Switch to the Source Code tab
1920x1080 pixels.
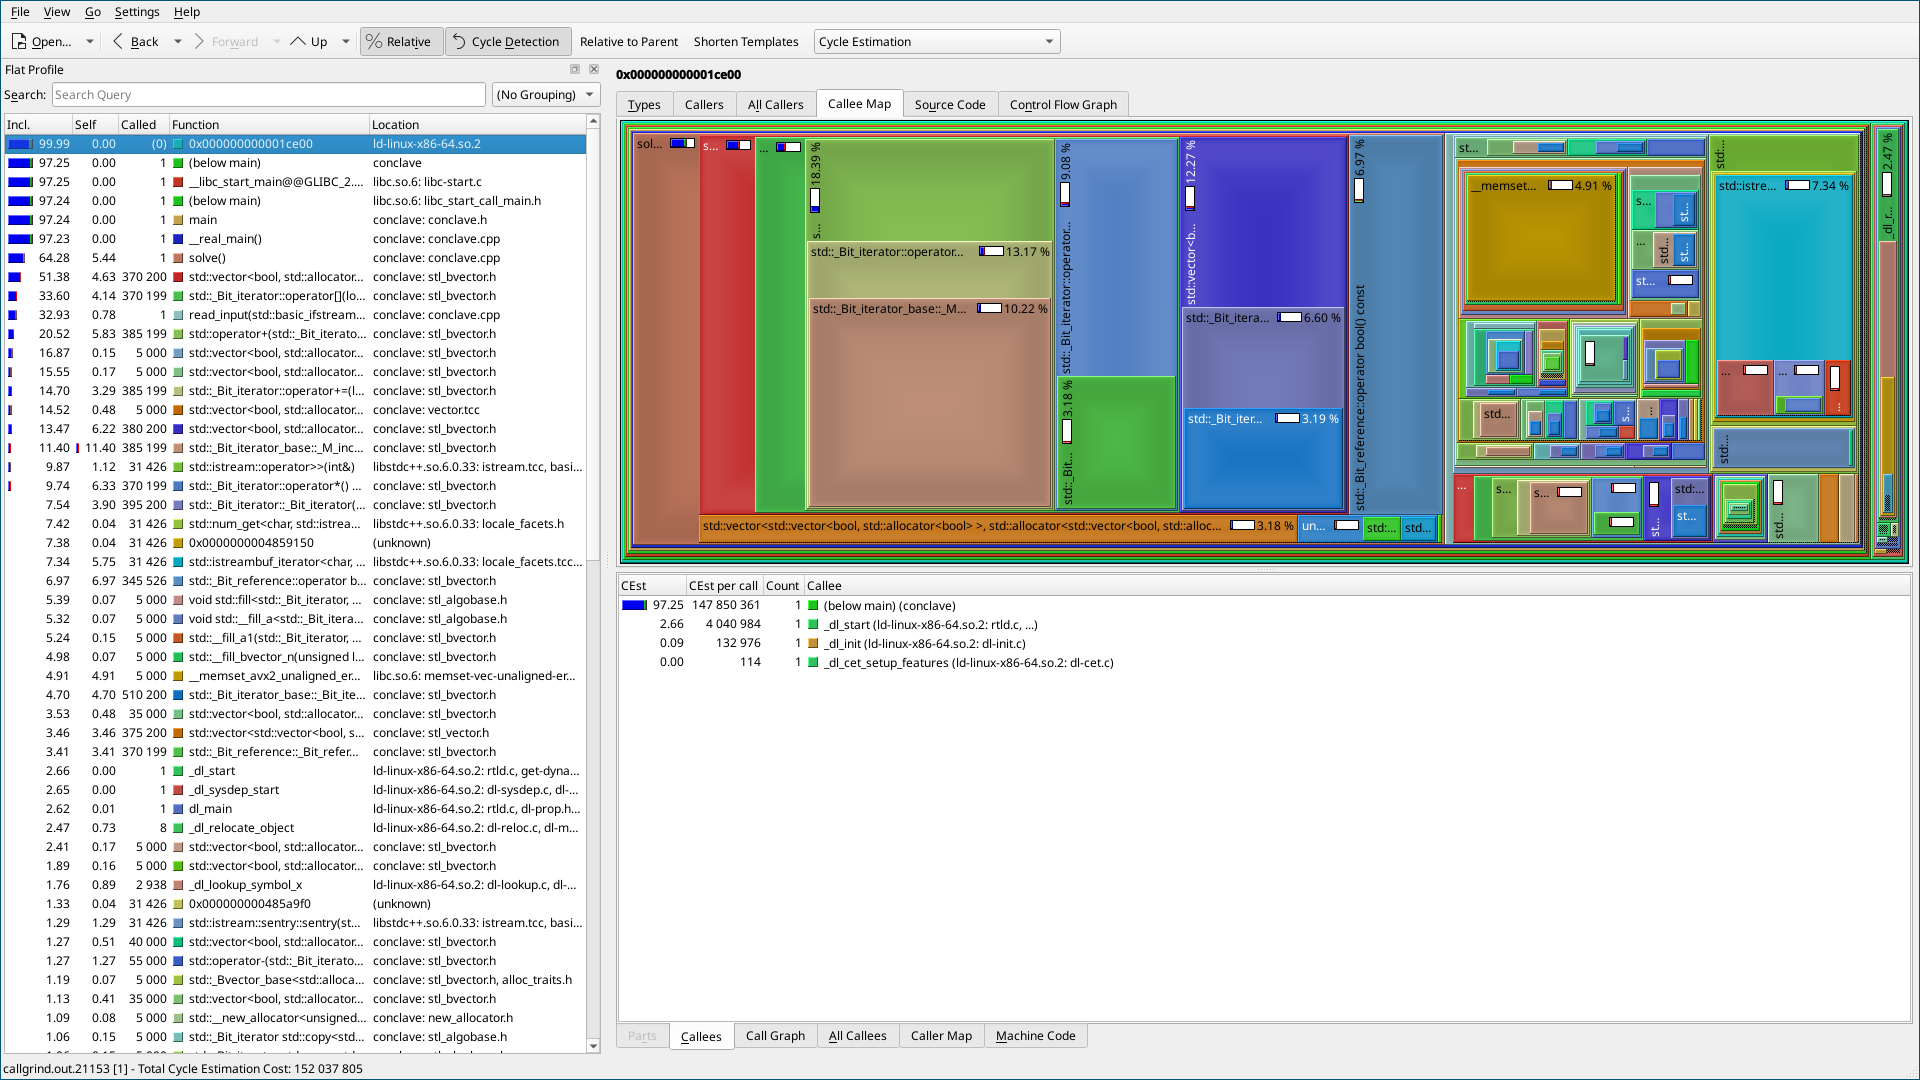pos(949,105)
